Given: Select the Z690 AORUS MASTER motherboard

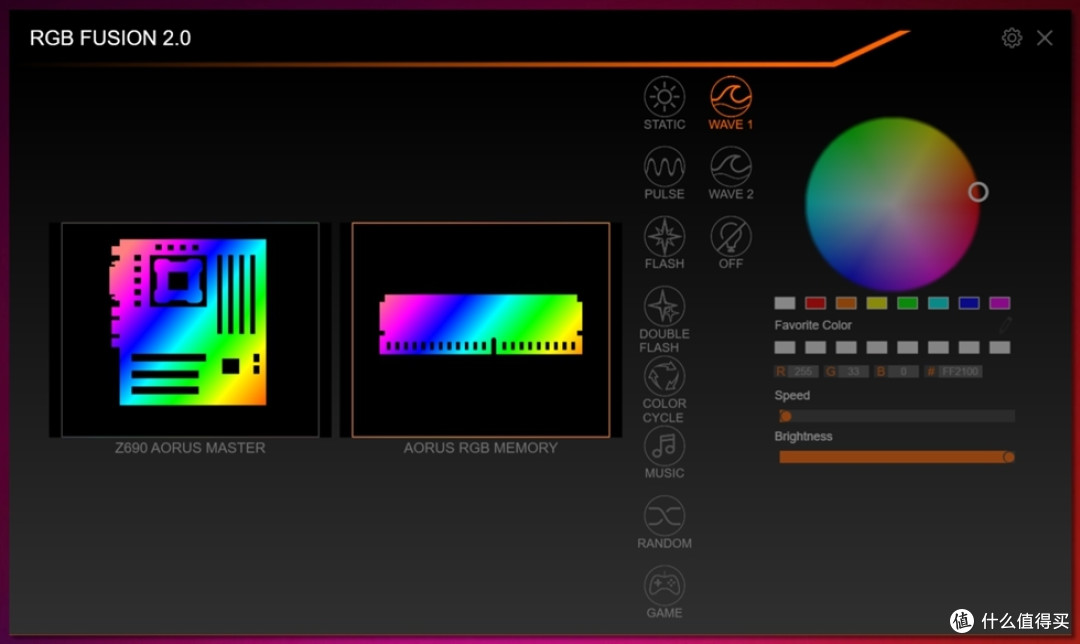Looking at the screenshot, I should coord(190,330).
